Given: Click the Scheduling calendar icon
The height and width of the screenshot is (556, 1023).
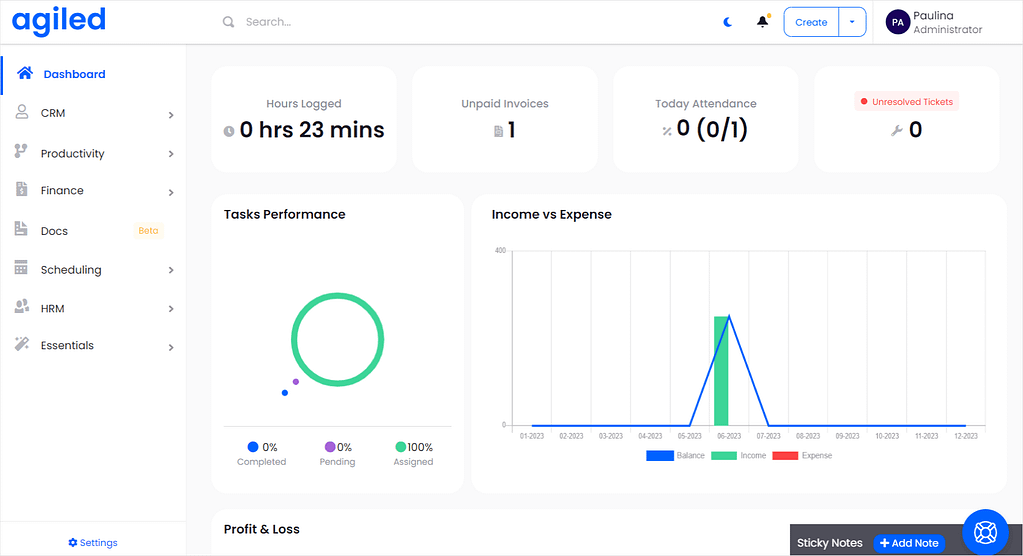Looking at the screenshot, I should (x=21, y=268).
